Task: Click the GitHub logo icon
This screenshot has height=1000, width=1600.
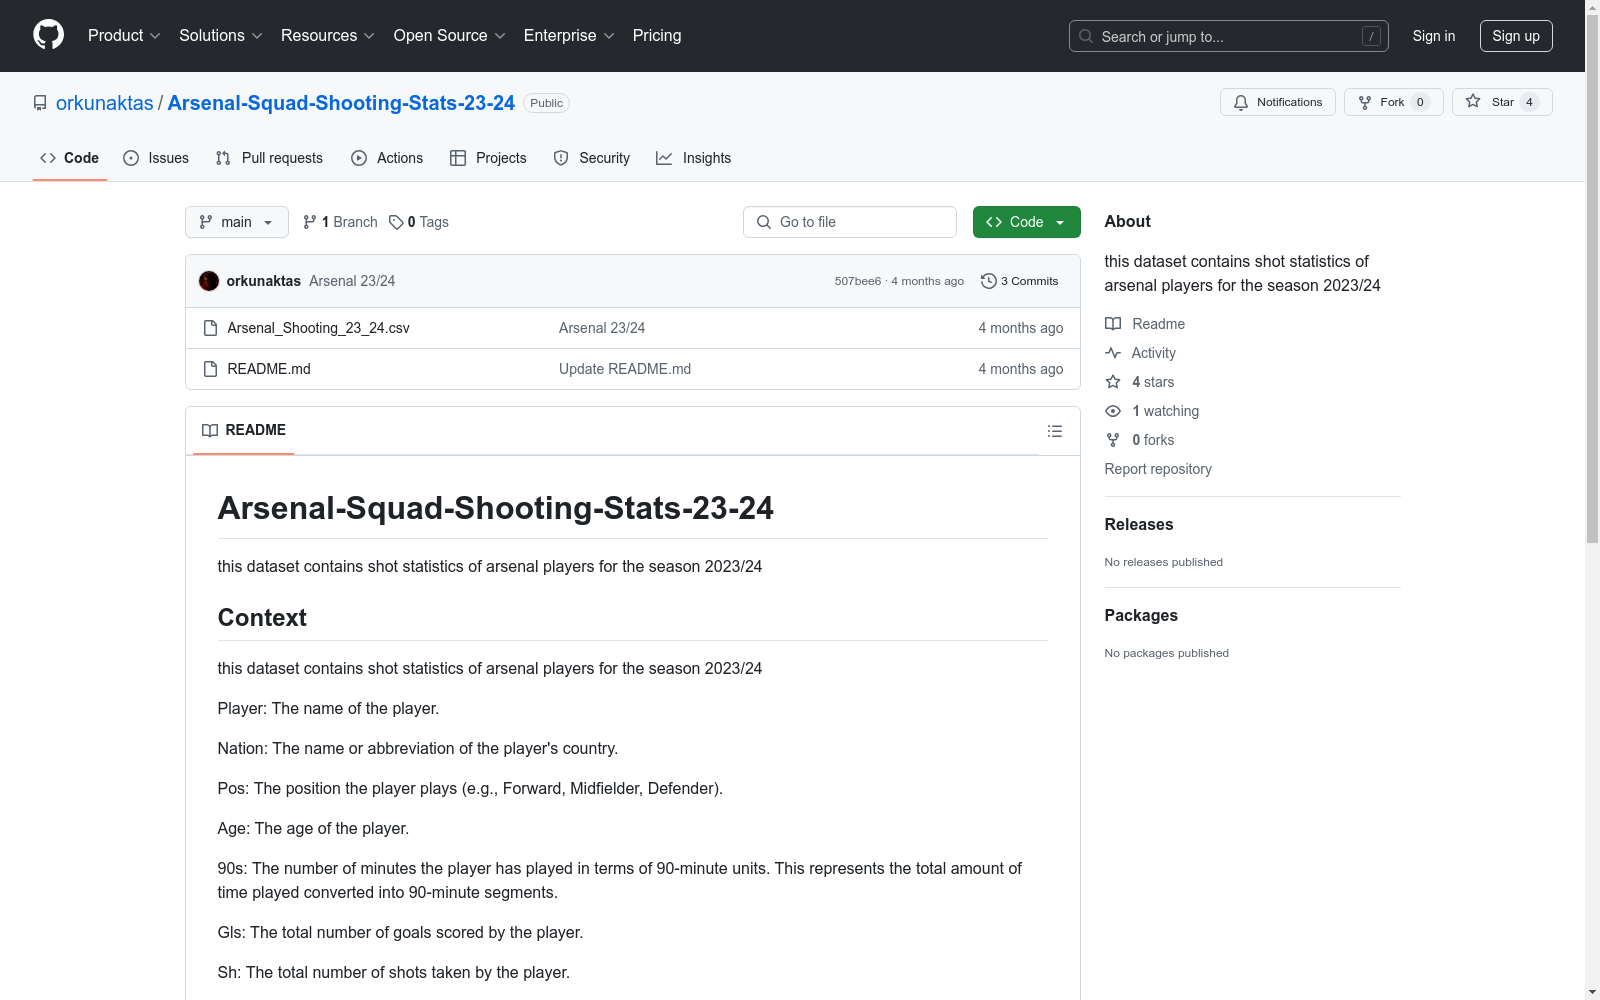Action: coord(48,35)
